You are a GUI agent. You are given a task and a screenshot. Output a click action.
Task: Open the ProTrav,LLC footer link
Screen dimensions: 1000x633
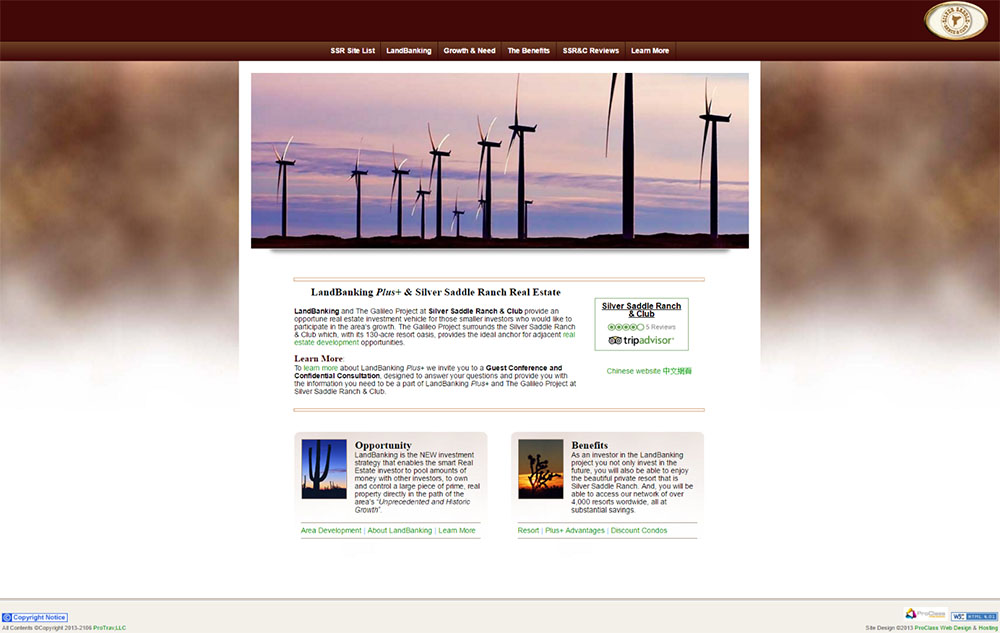pos(110,628)
